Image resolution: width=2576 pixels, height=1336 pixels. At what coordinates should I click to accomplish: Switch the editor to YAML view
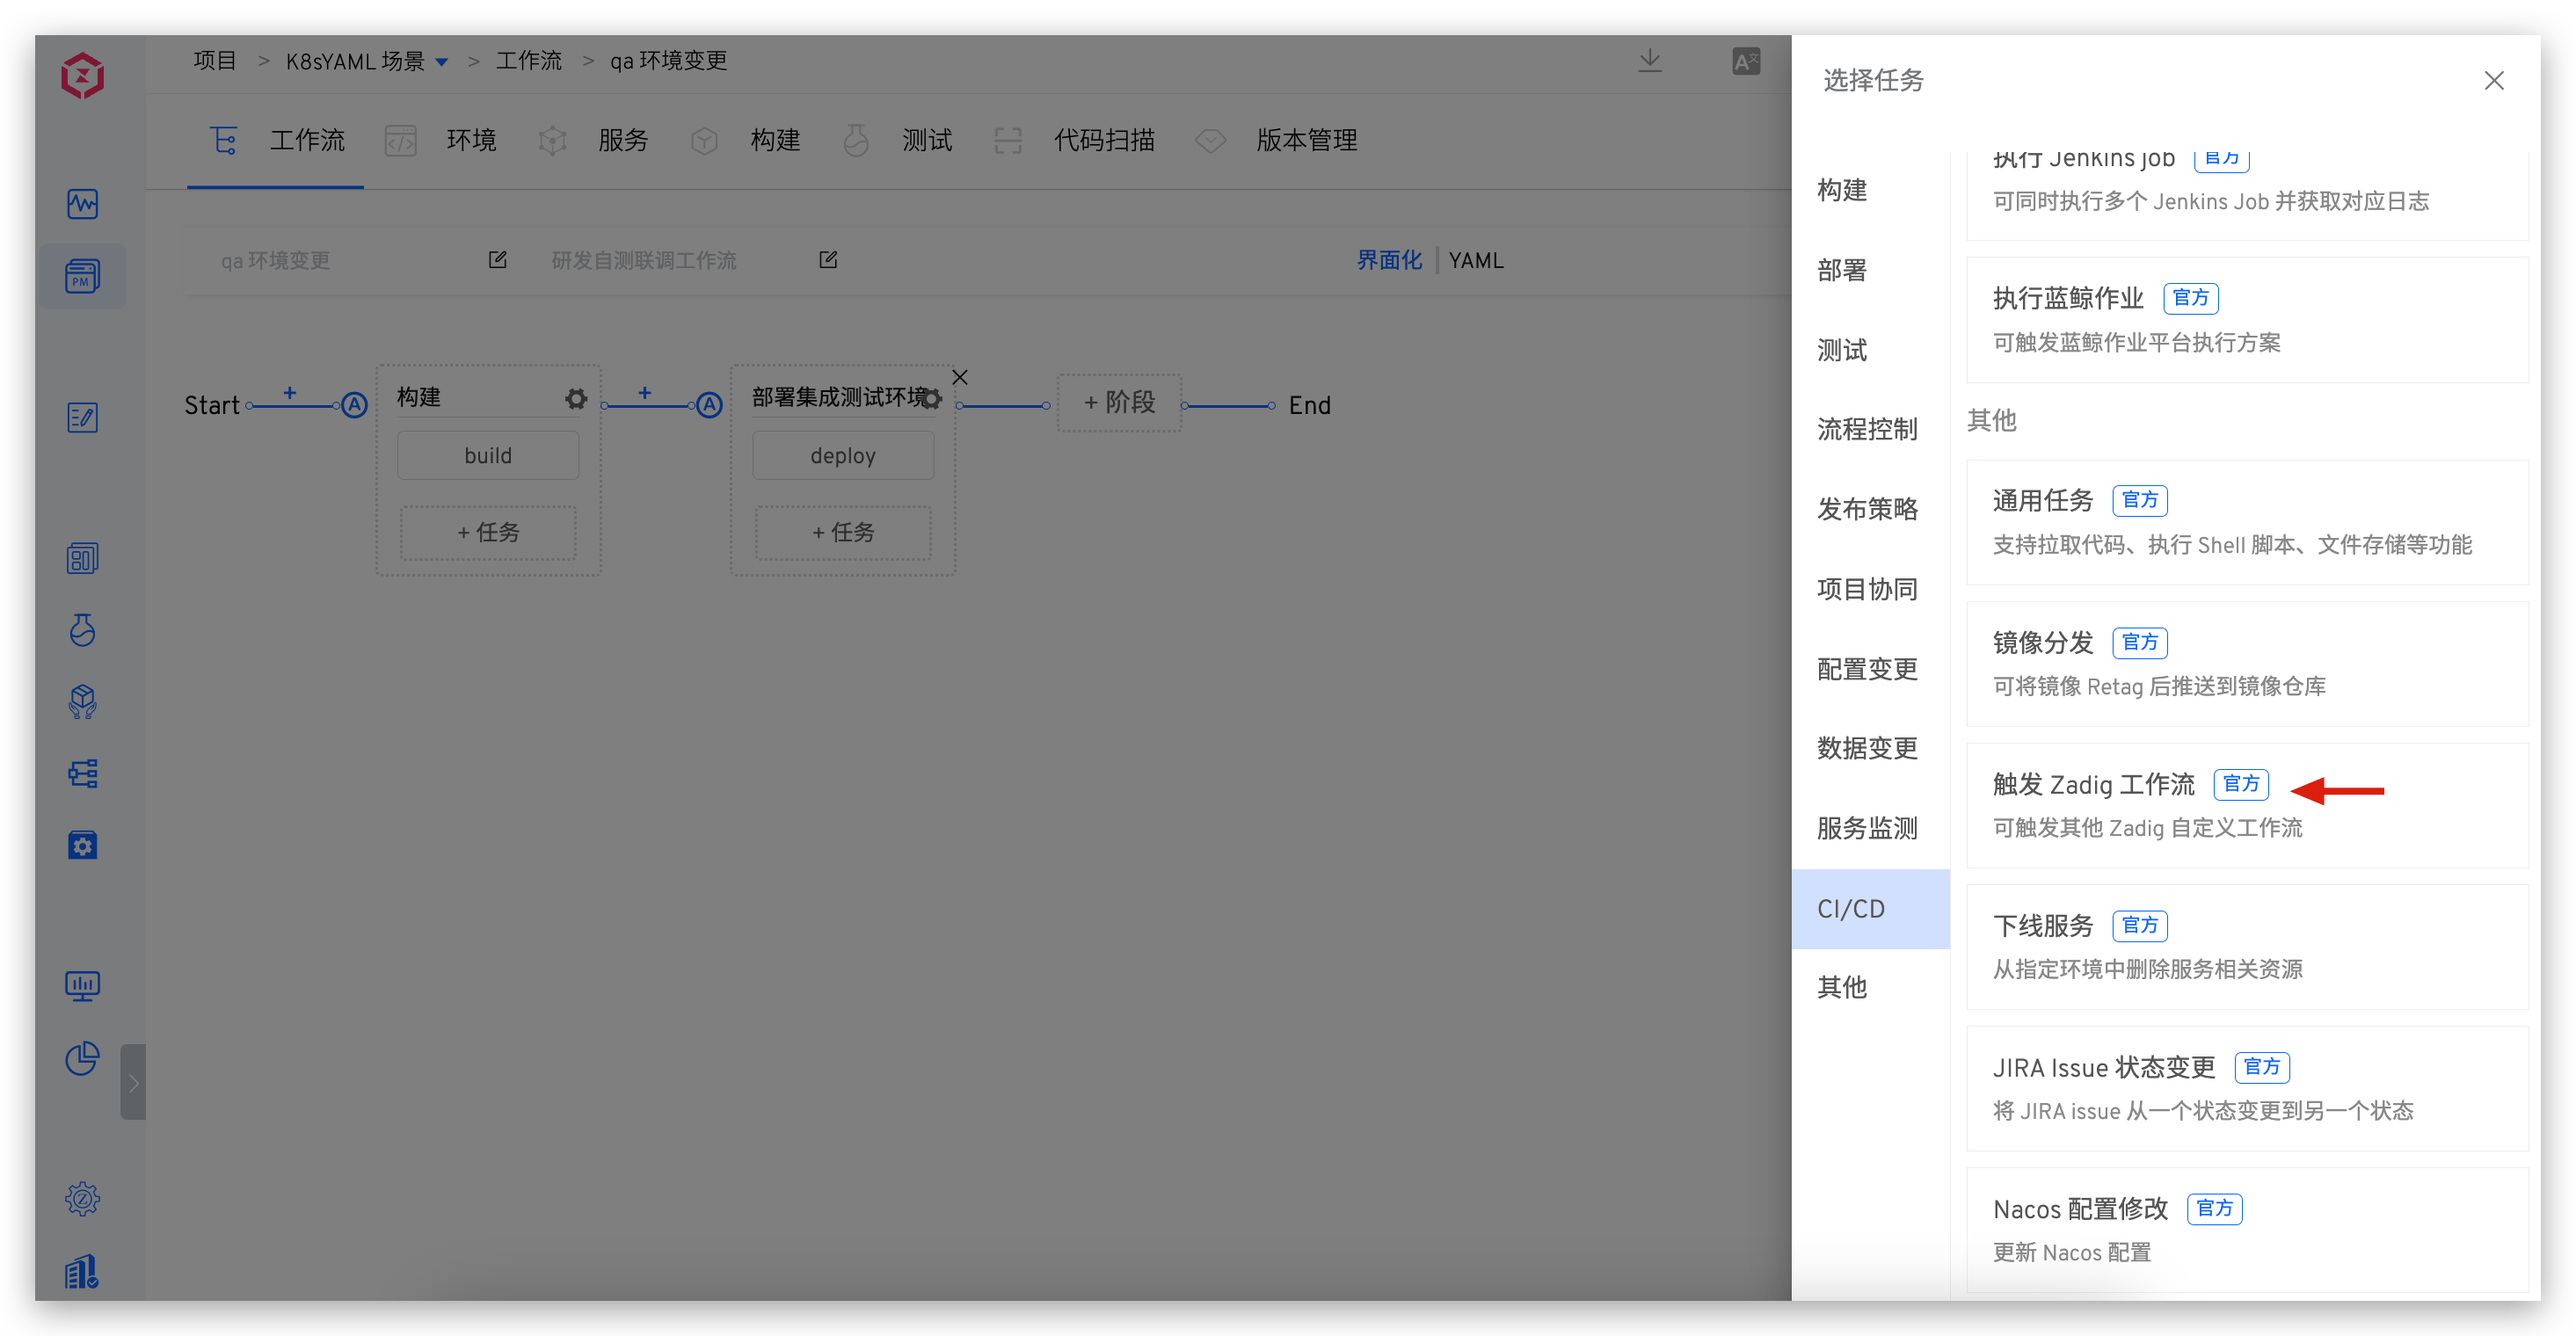[x=1477, y=260]
